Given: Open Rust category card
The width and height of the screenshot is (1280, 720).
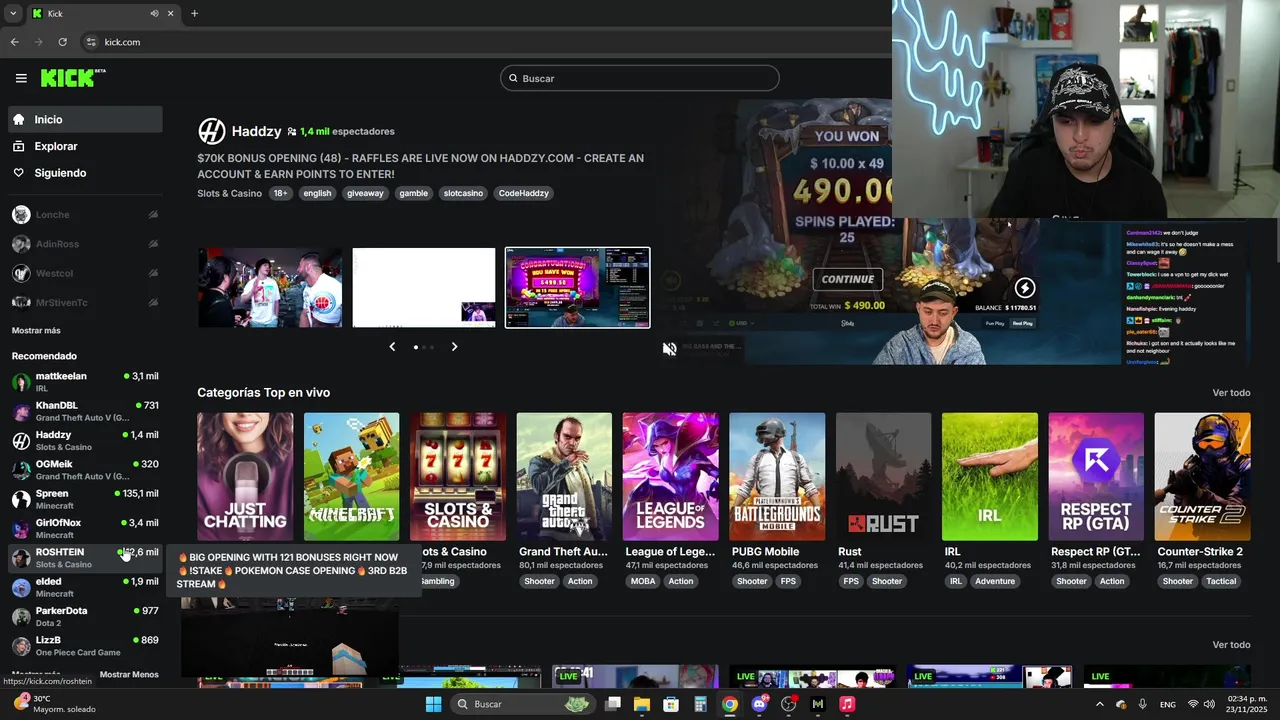Looking at the screenshot, I should (883, 477).
